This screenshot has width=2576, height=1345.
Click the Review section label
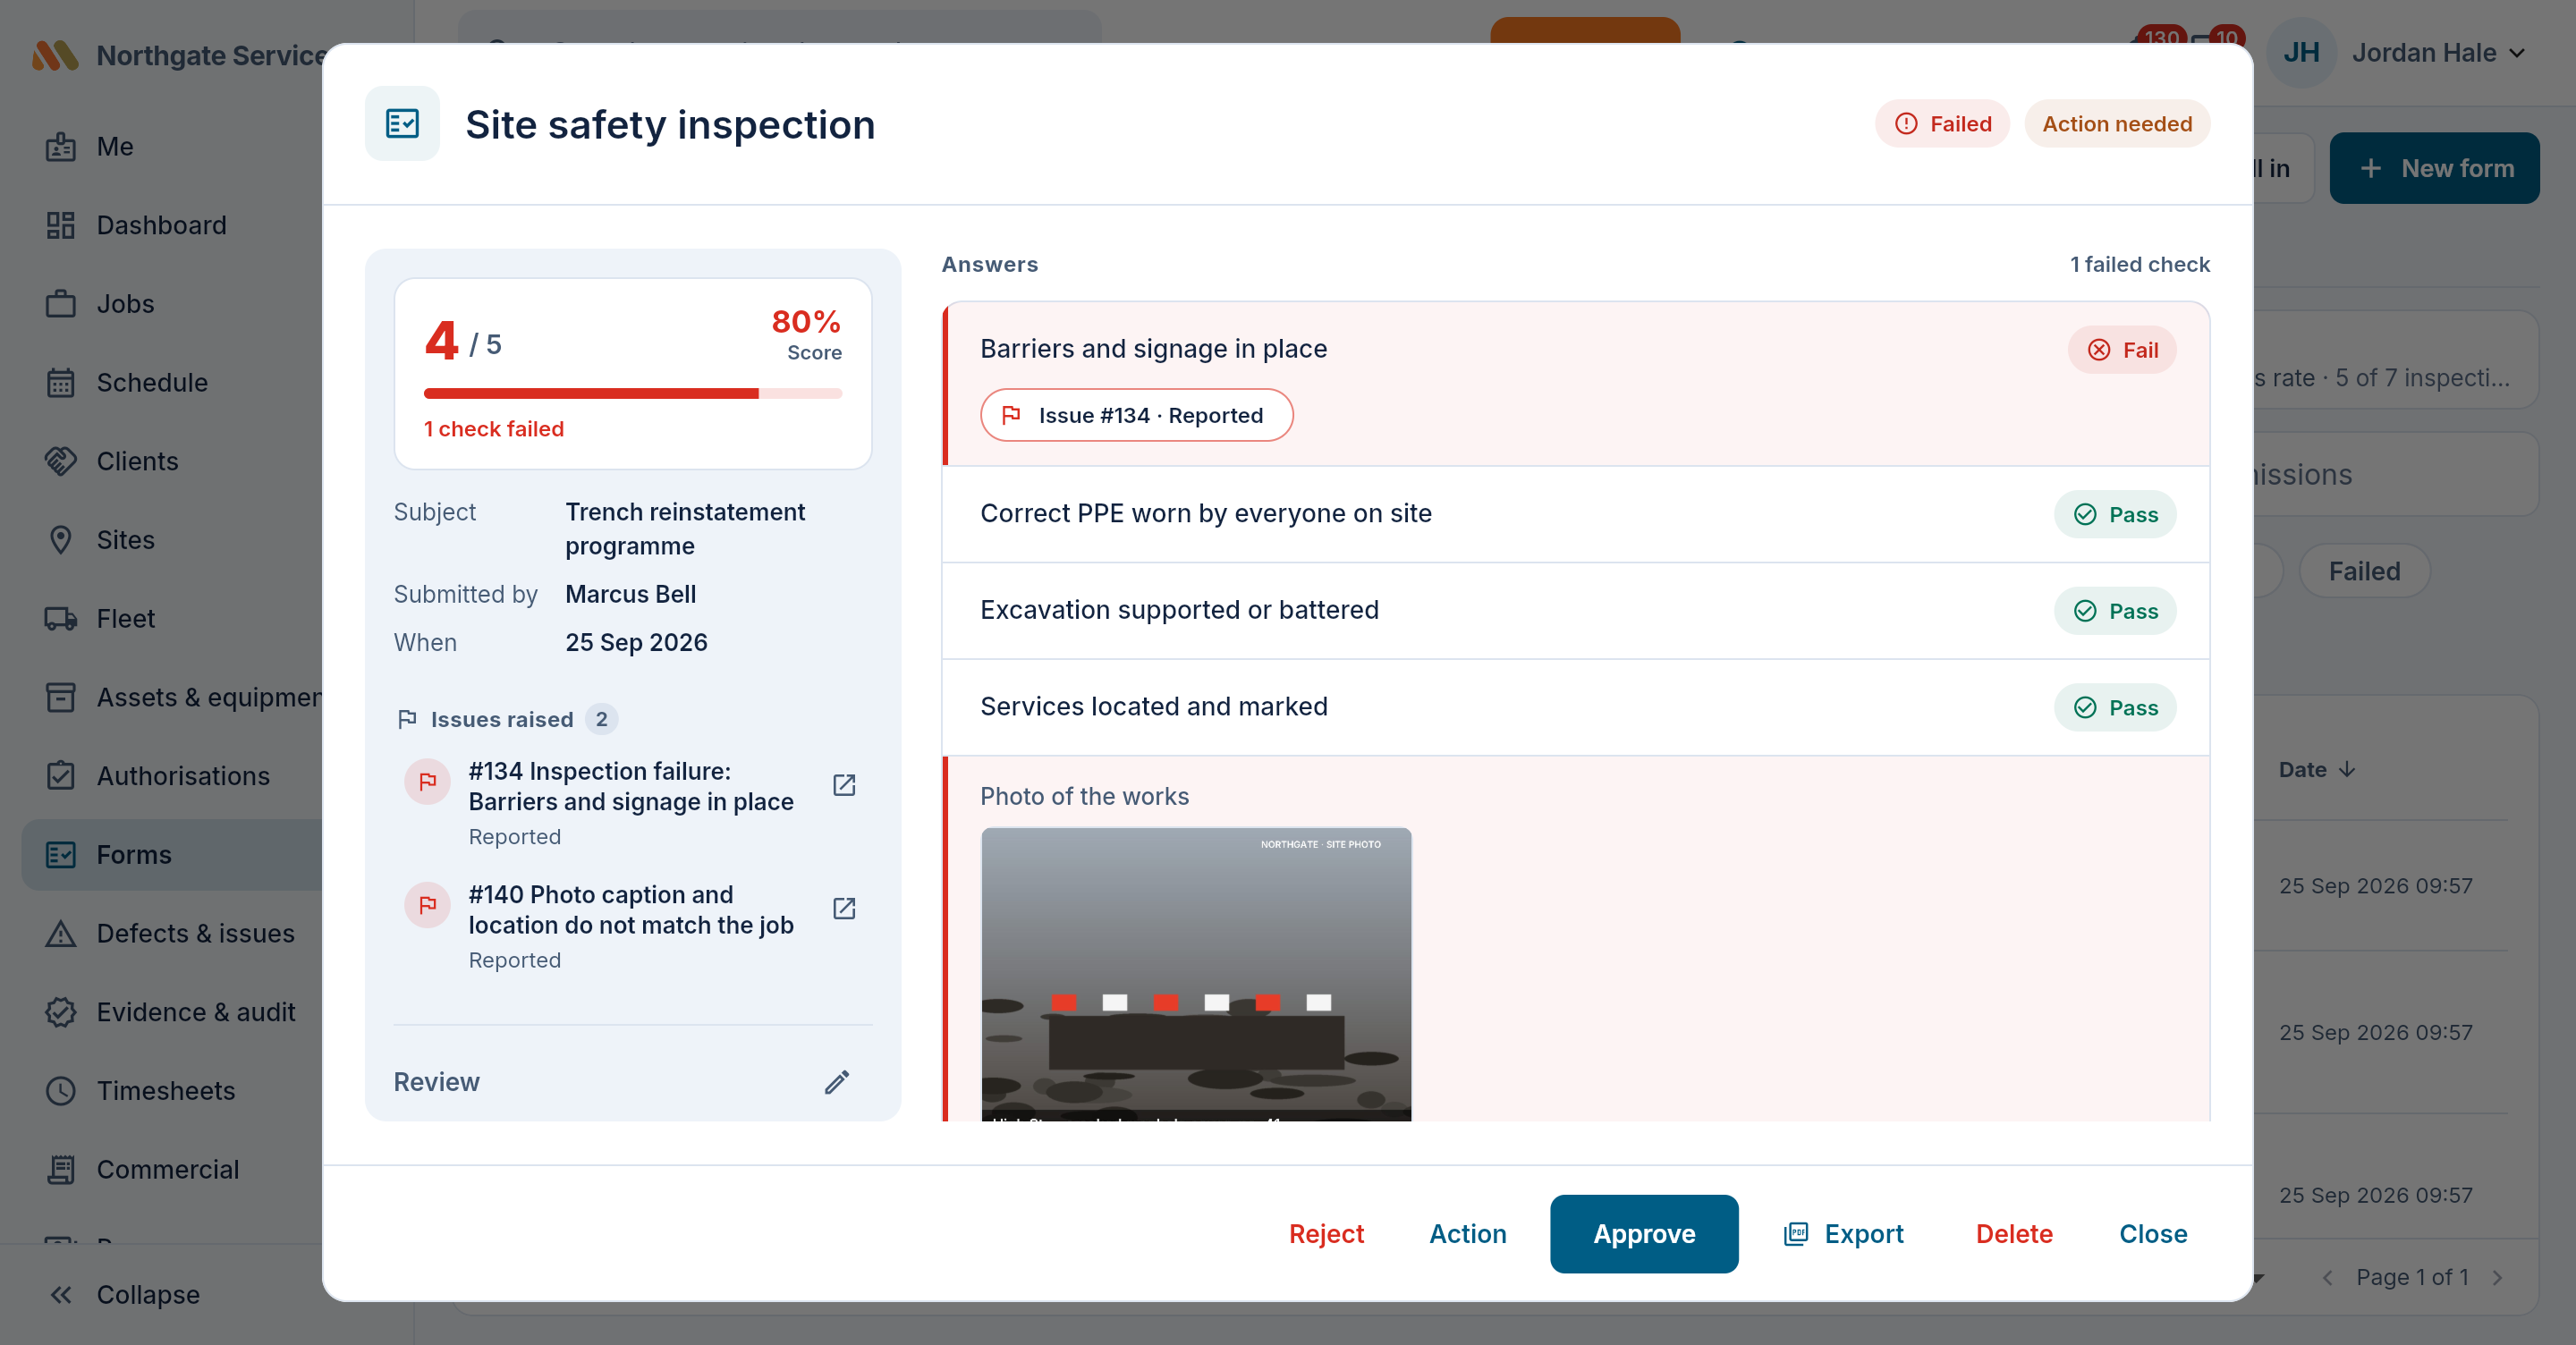coord(436,1082)
